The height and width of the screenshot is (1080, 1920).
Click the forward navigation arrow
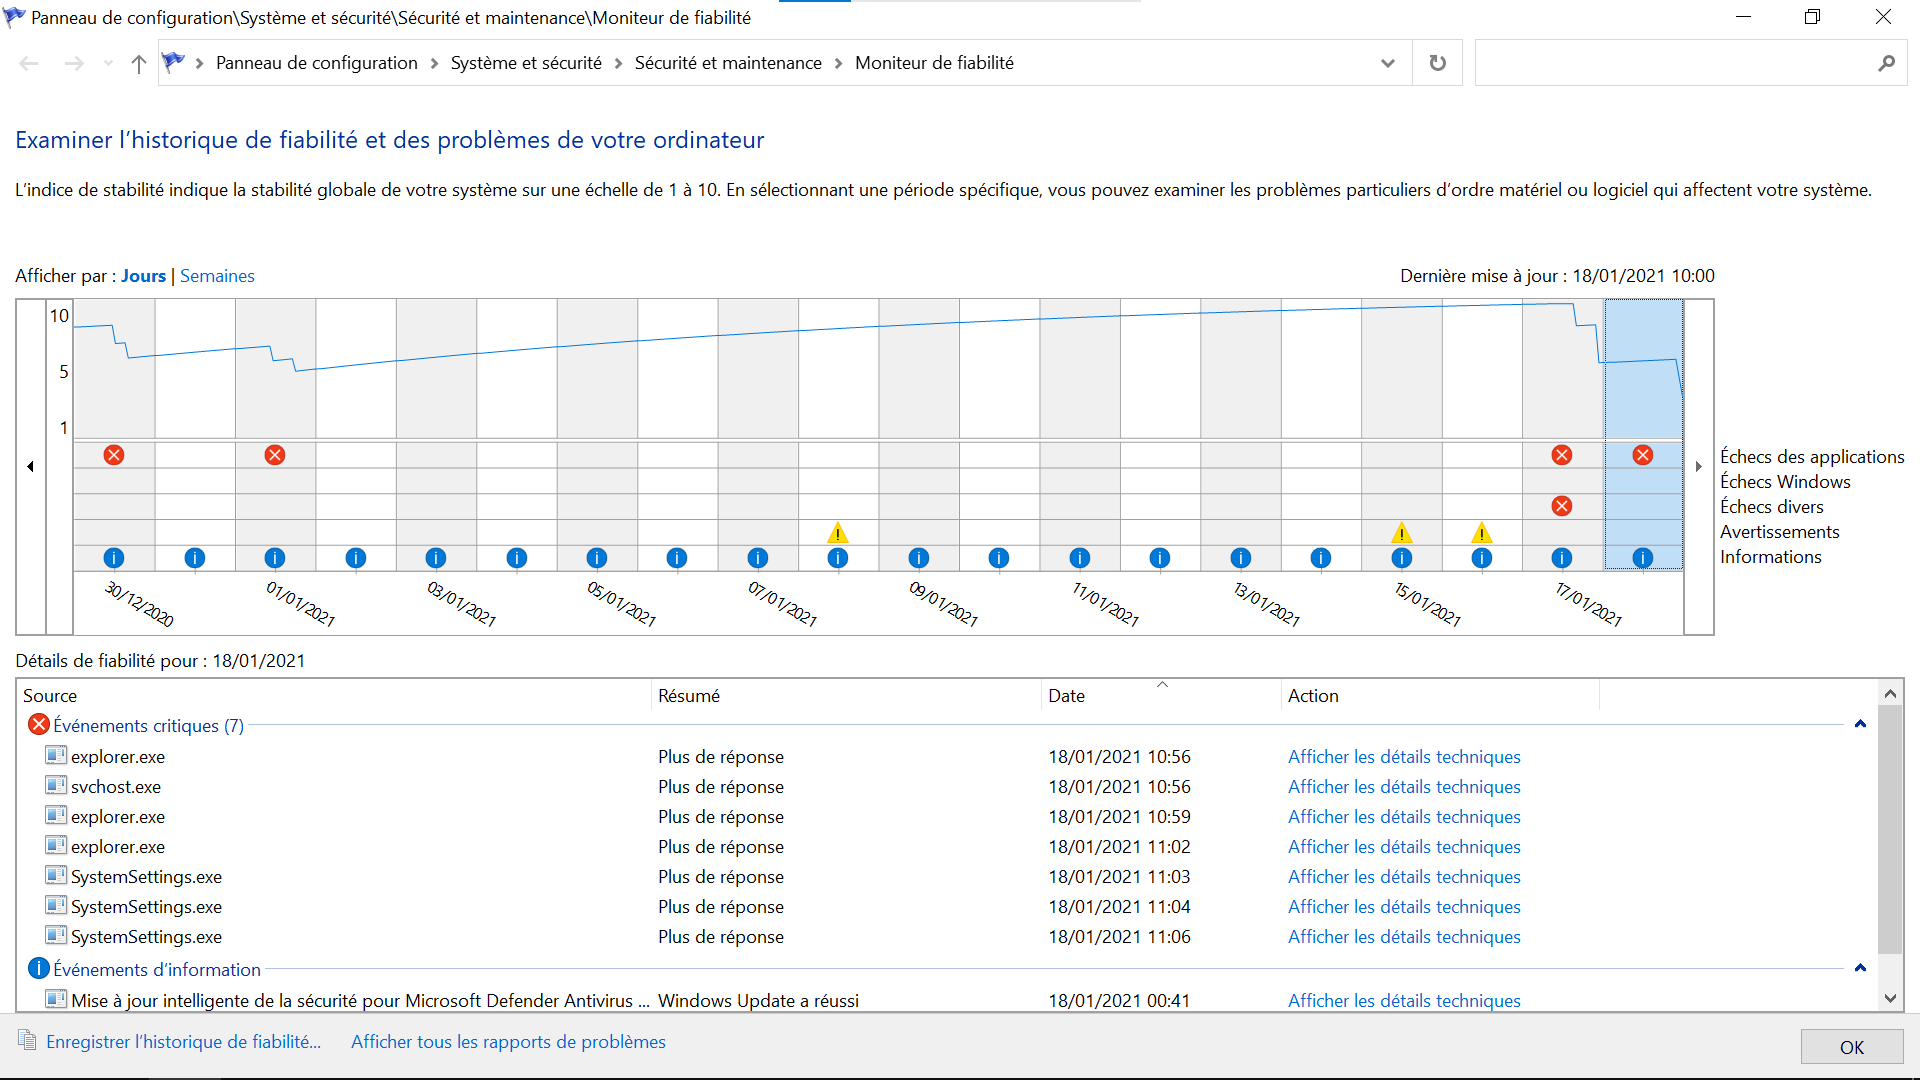coord(75,64)
